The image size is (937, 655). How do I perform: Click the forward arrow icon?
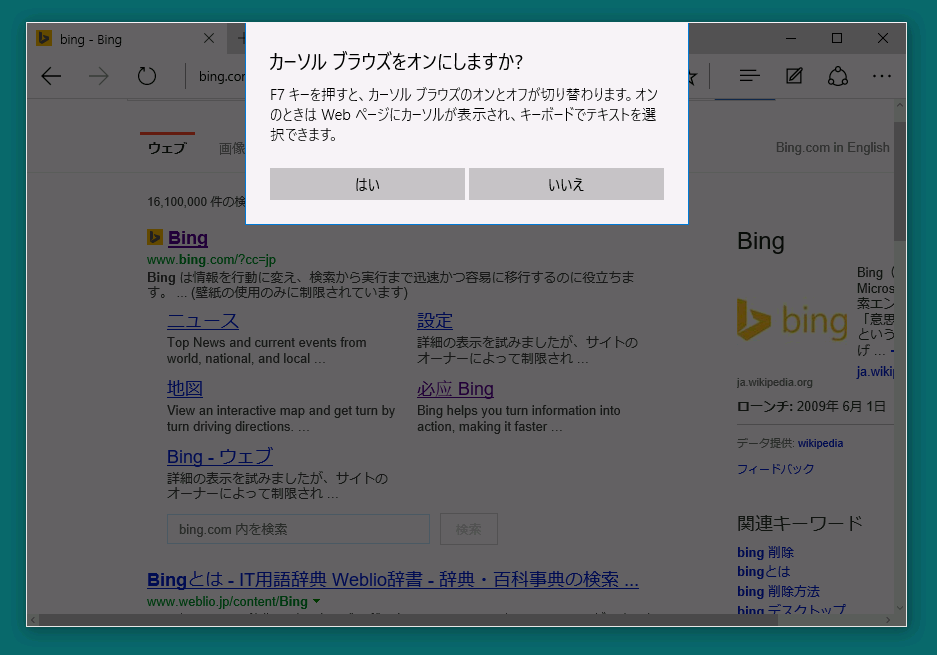click(x=99, y=76)
